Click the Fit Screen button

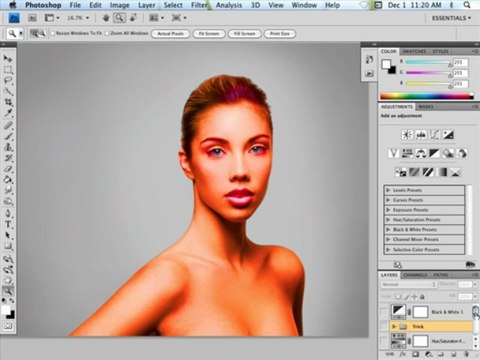209,33
